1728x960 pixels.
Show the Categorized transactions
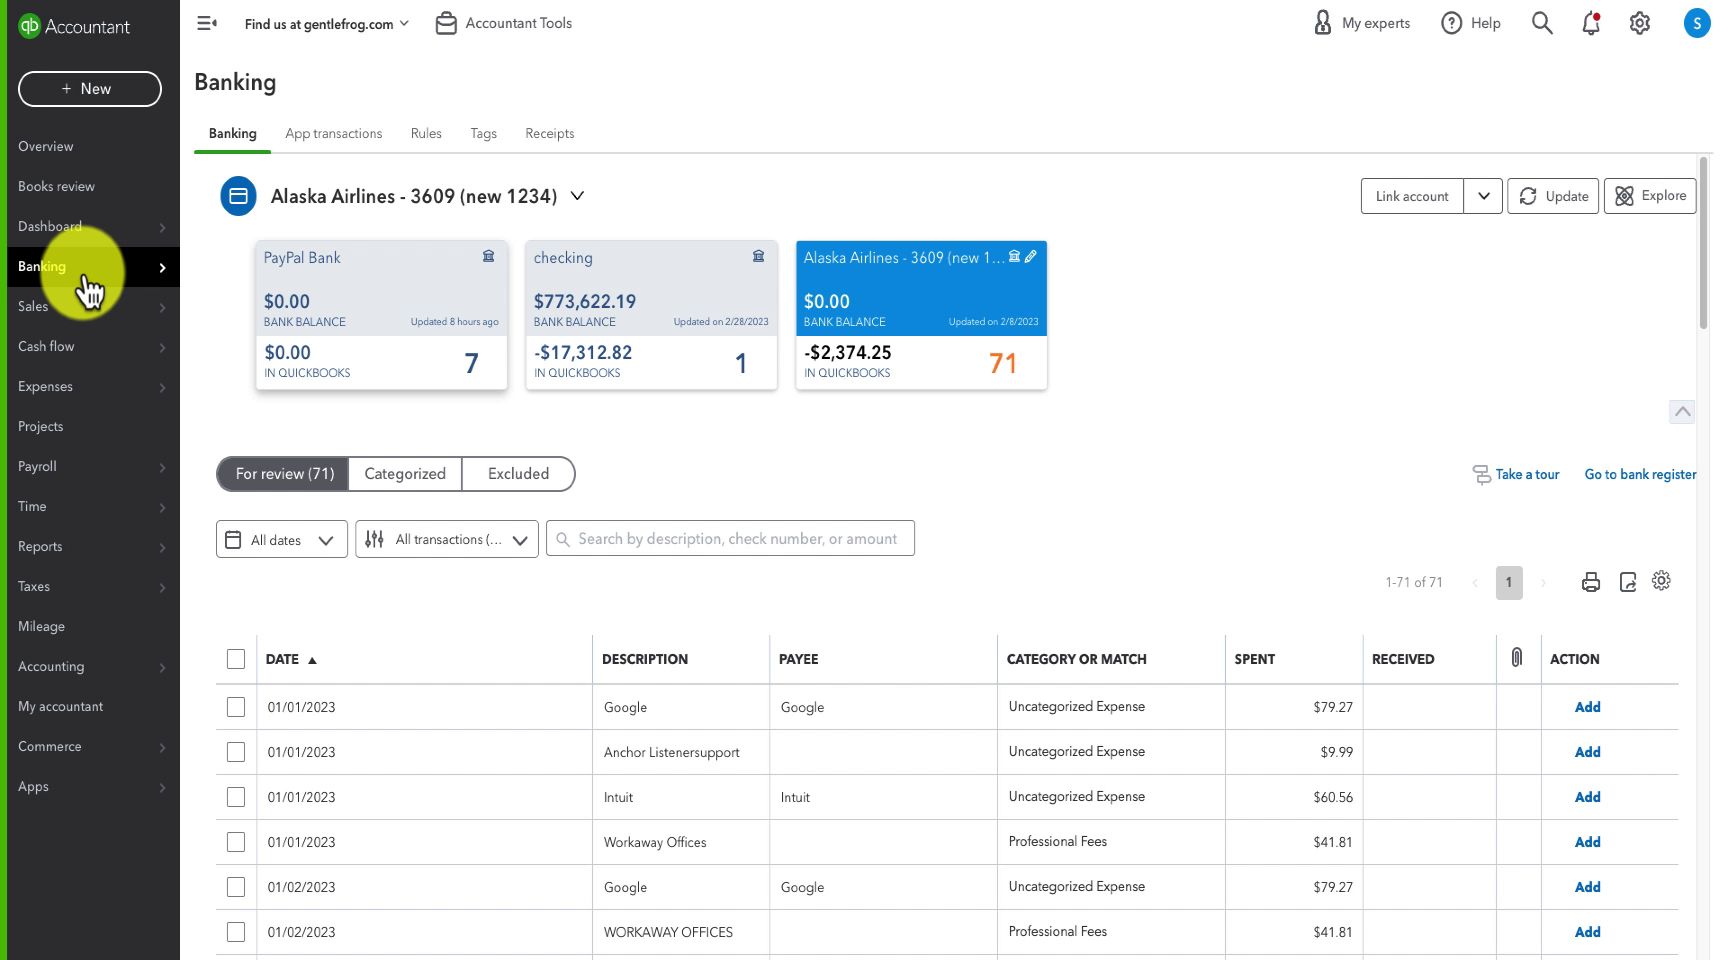[405, 474]
